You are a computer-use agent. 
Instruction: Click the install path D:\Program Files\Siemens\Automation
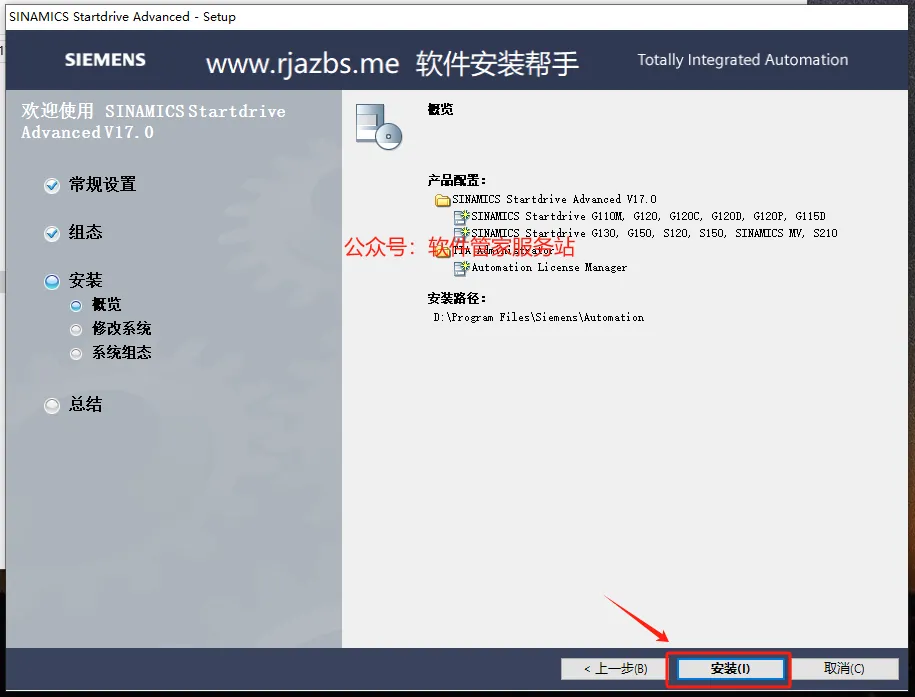[x=539, y=318]
